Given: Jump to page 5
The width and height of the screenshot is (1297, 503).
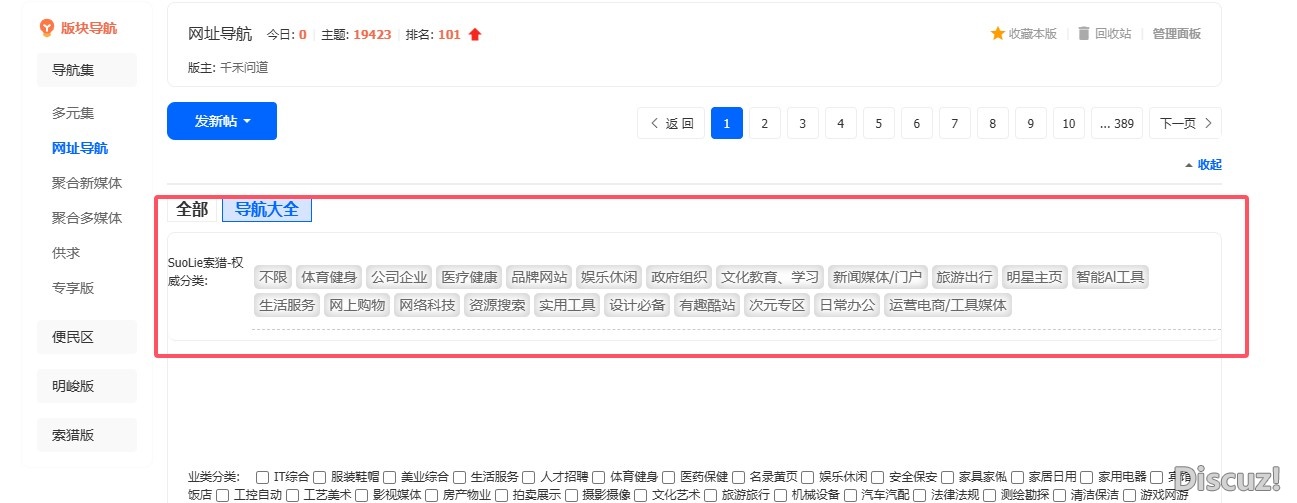Looking at the screenshot, I should pos(879,123).
